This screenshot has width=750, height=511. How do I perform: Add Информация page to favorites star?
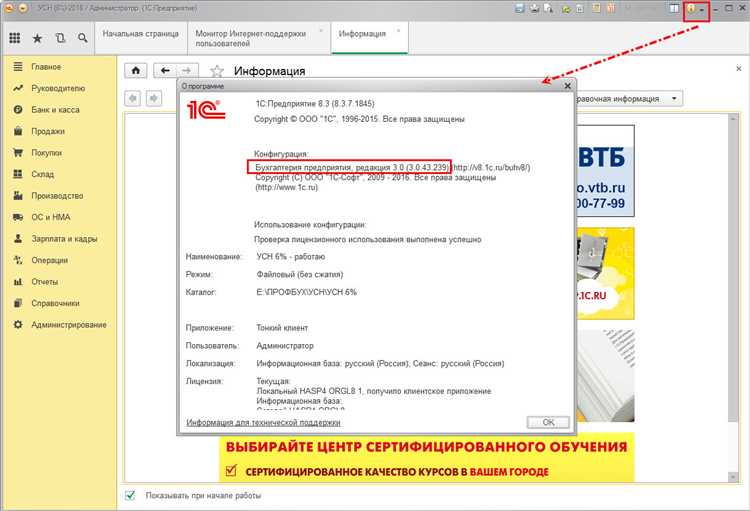click(x=217, y=71)
